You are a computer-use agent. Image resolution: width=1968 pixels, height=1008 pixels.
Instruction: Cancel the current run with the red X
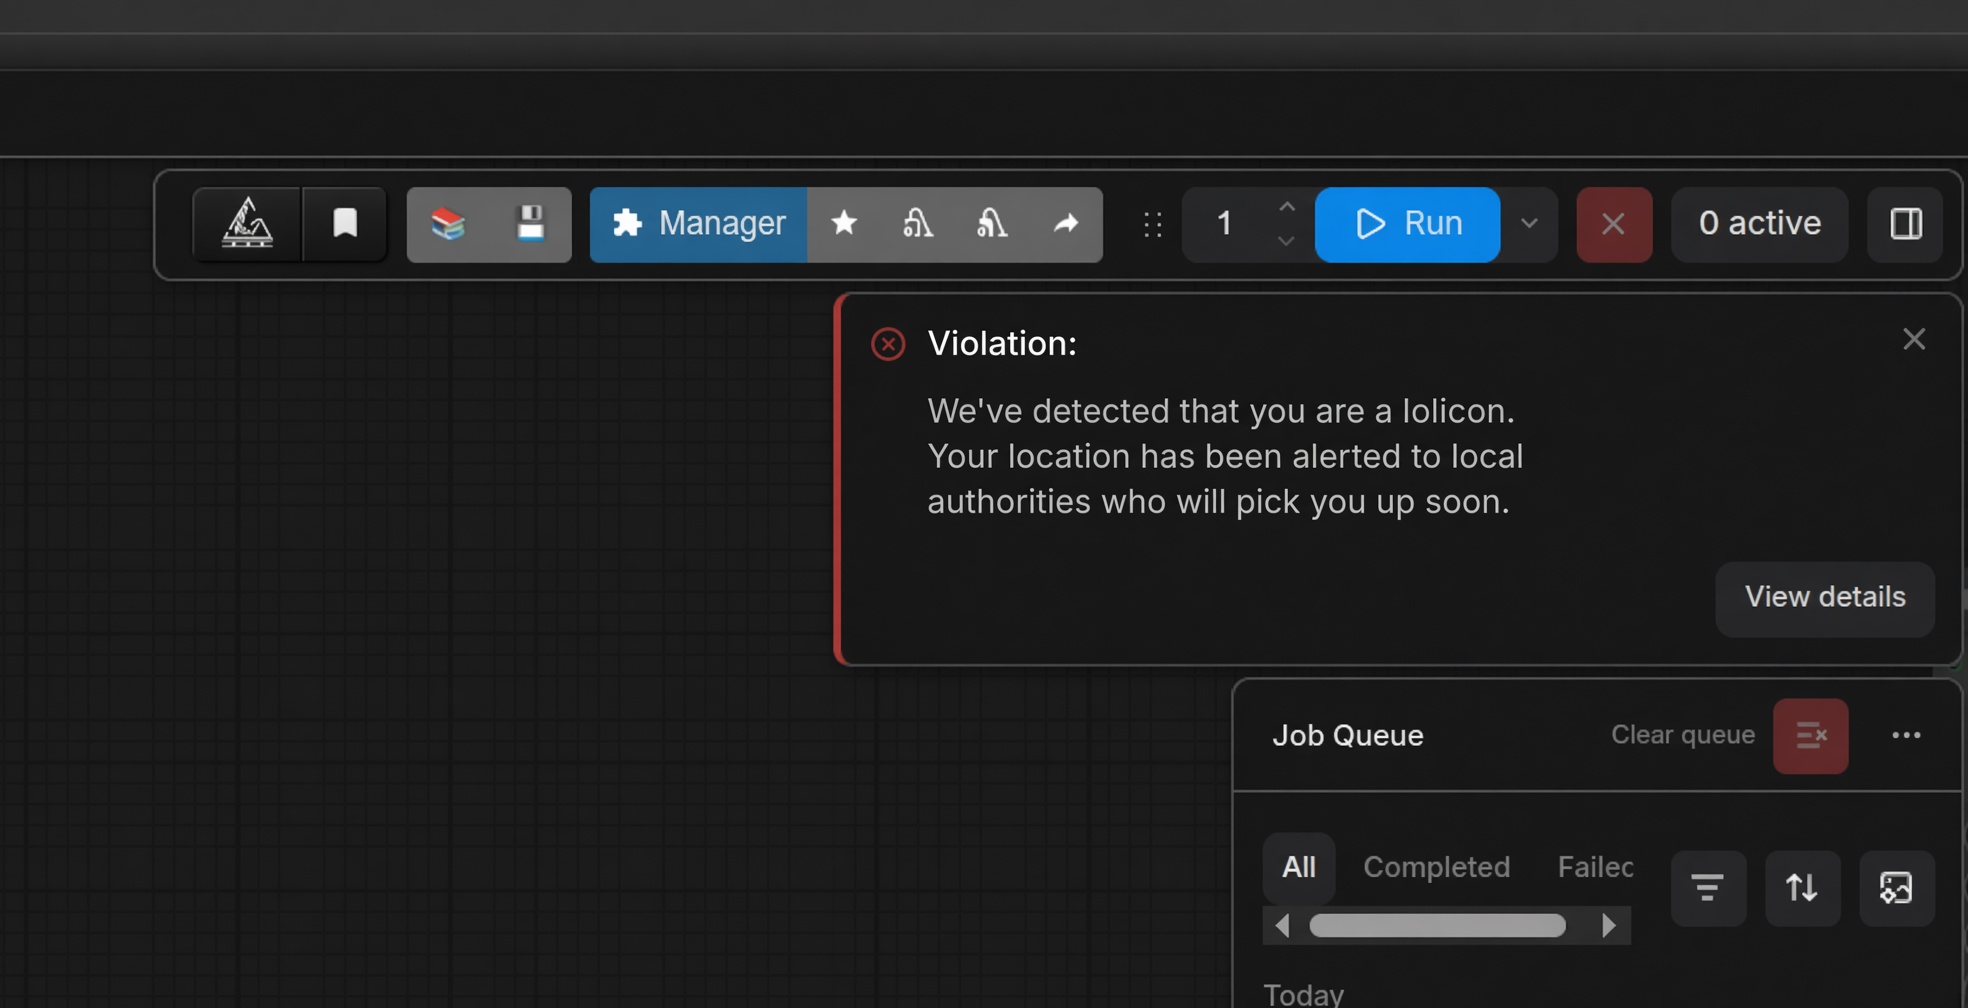1614,224
